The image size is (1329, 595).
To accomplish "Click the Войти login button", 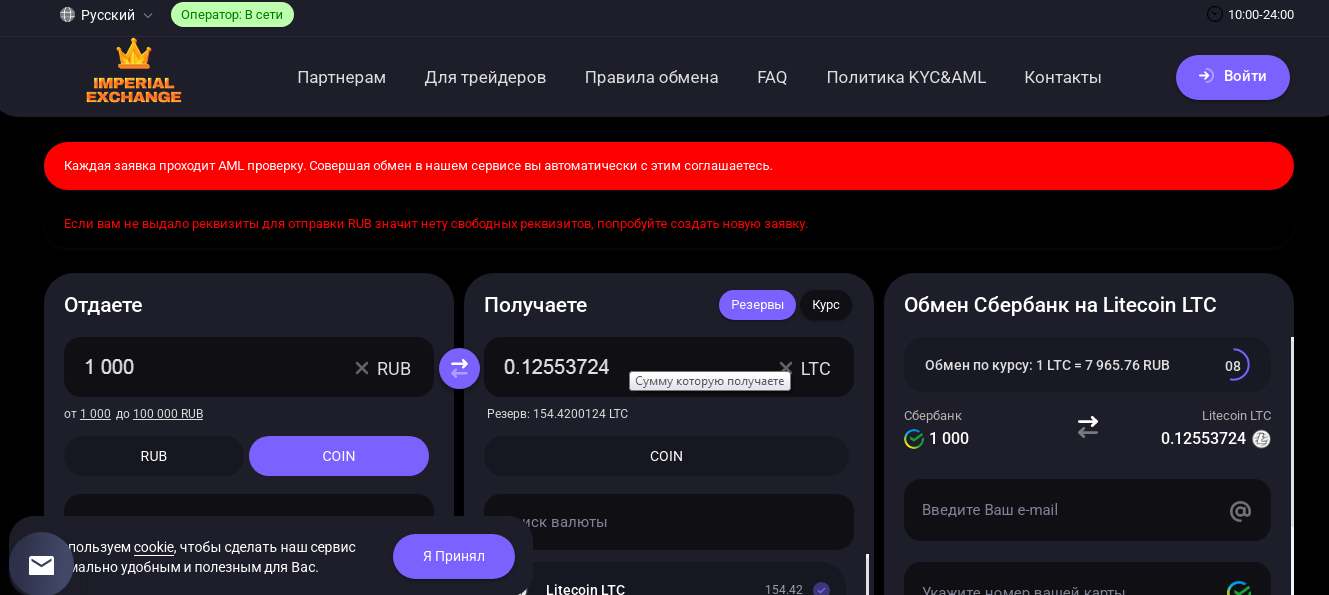I will click(1233, 77).
